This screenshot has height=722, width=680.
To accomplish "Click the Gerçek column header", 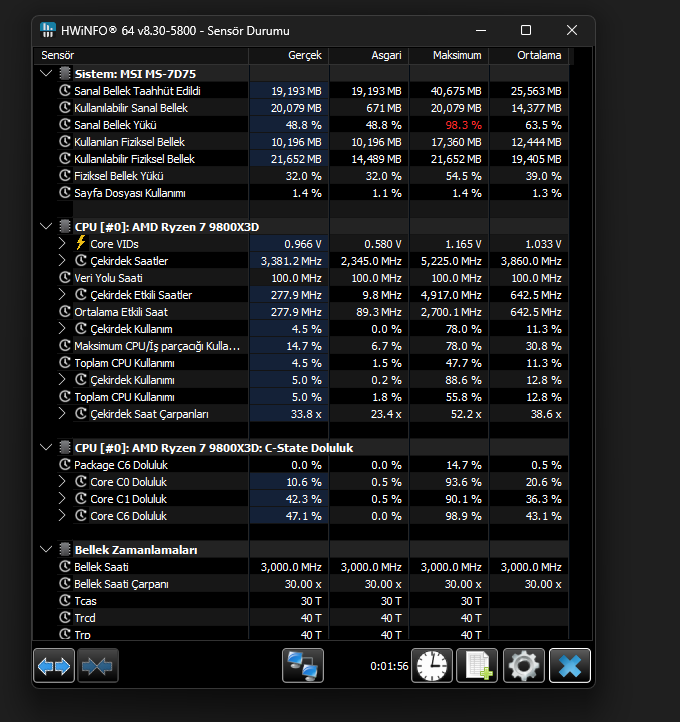I will pos(289,55).
